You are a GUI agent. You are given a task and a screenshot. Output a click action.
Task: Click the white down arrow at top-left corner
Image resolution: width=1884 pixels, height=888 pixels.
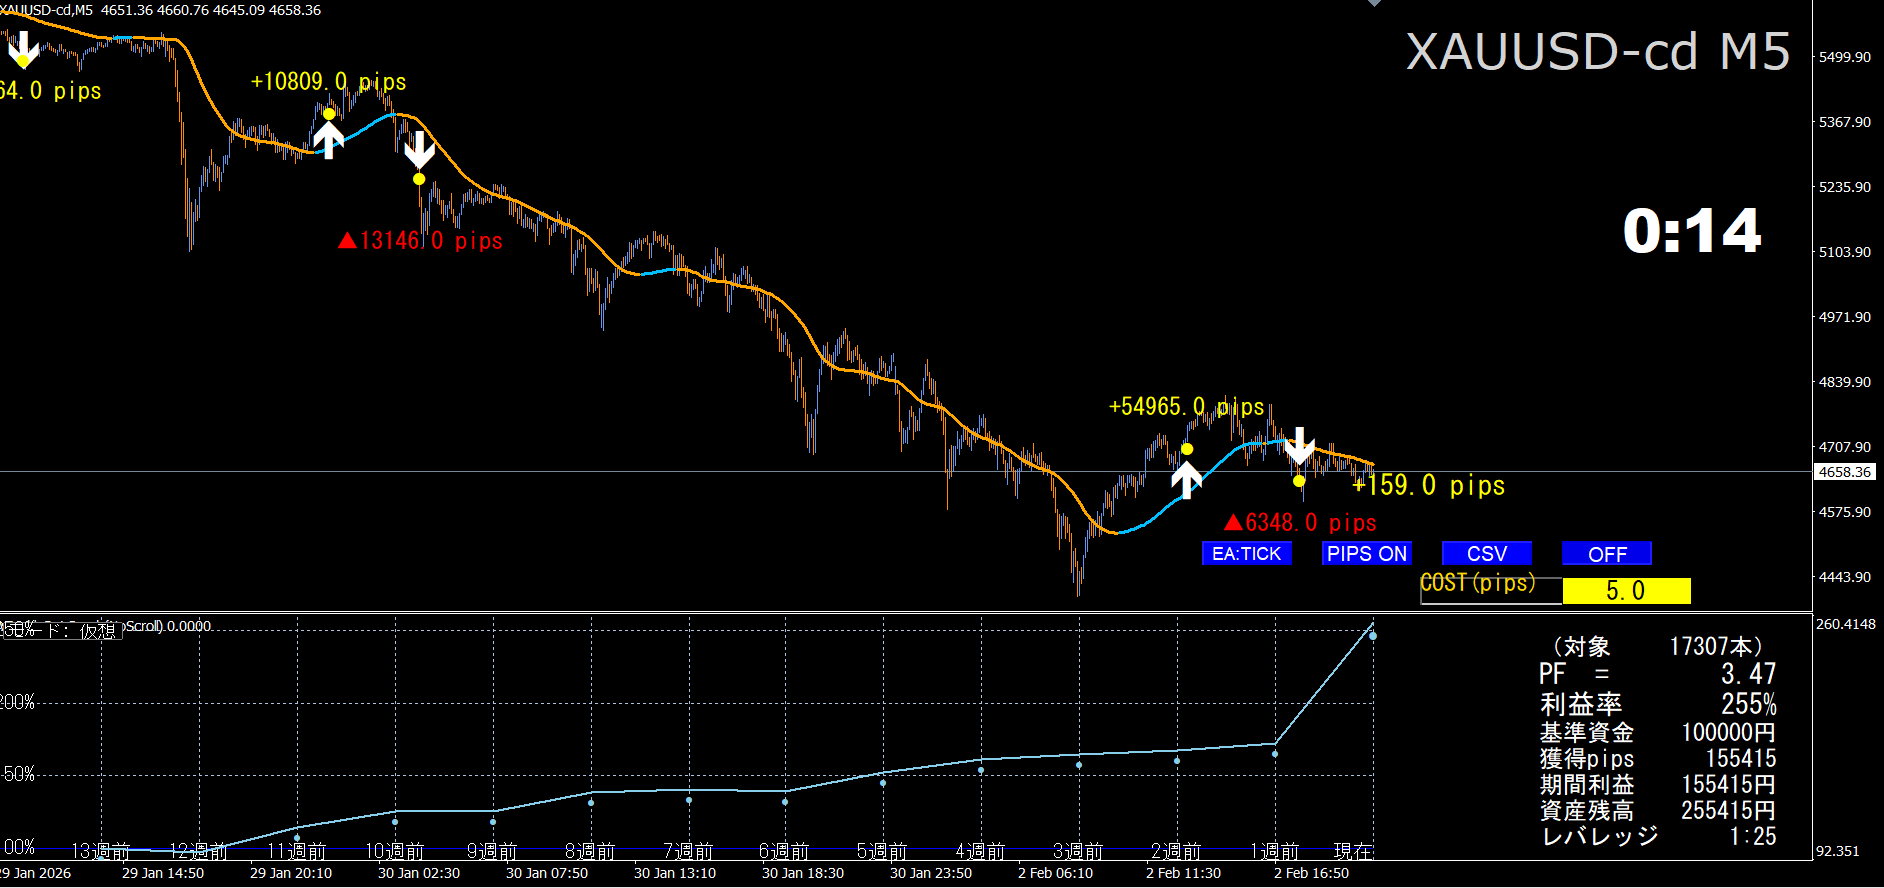pos(22,47)
